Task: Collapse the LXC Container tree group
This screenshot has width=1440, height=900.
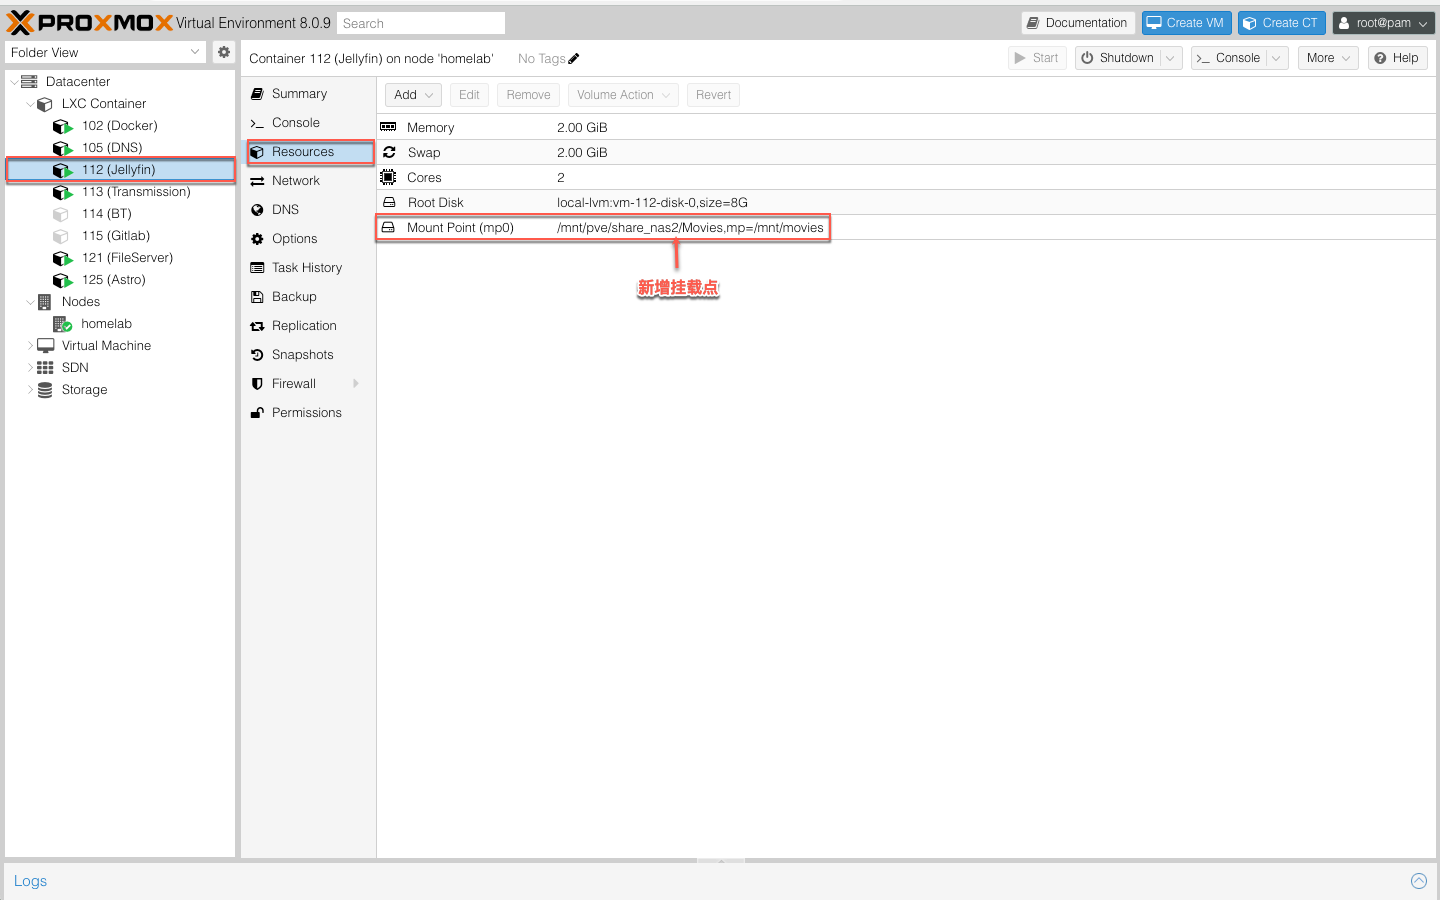Action: coord(30,104)
